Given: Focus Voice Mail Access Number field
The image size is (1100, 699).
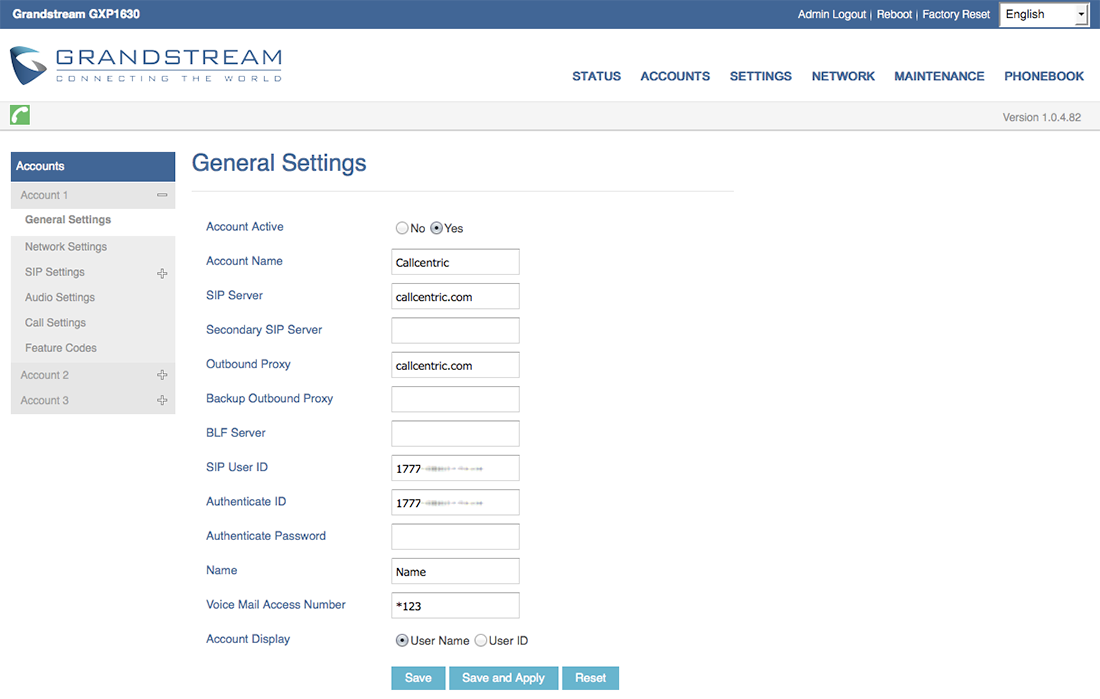Looking at the screenshot, I should point(455,606).
